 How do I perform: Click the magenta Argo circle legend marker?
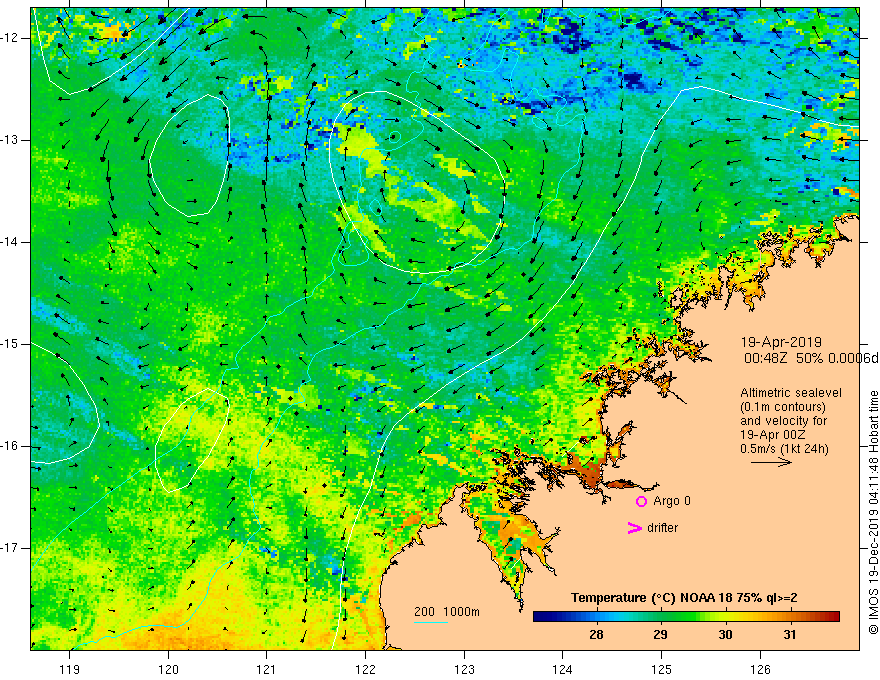(641, 501)
